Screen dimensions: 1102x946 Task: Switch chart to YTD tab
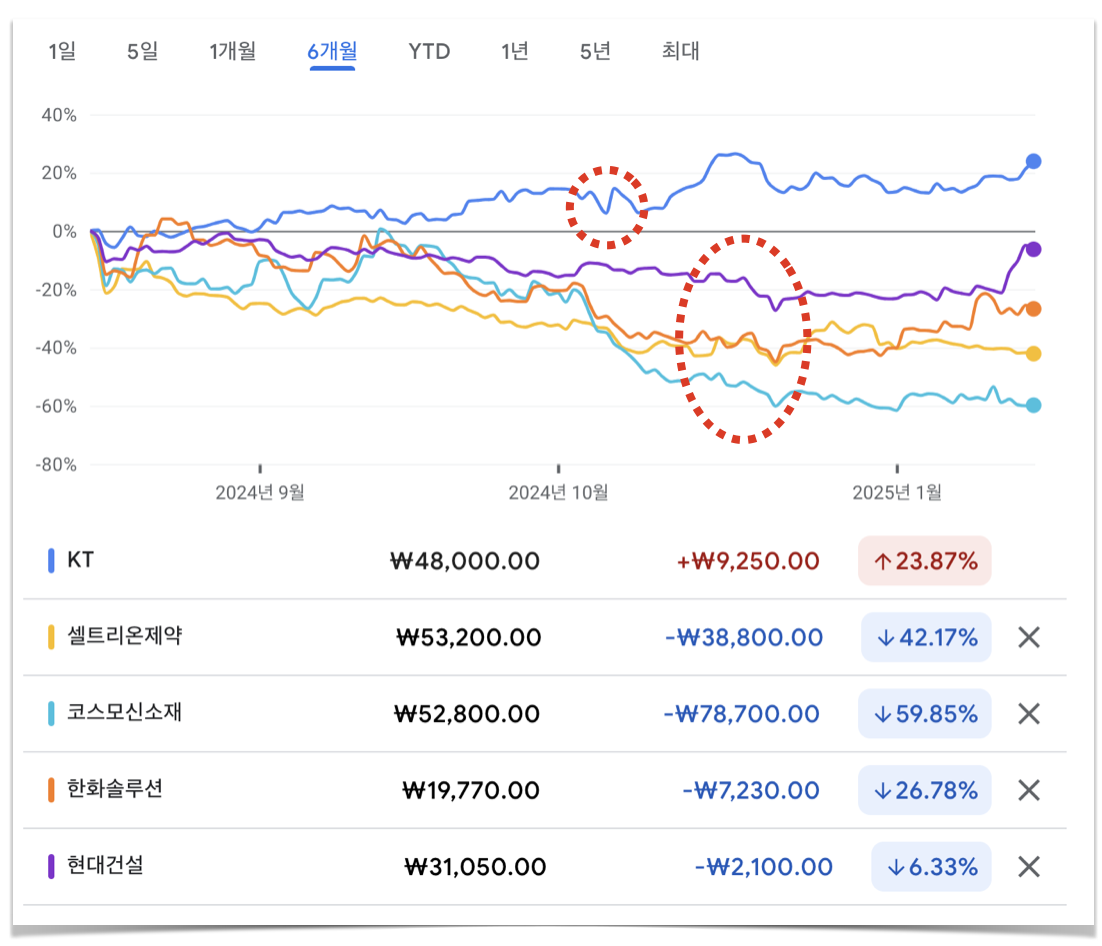(429, 51)
